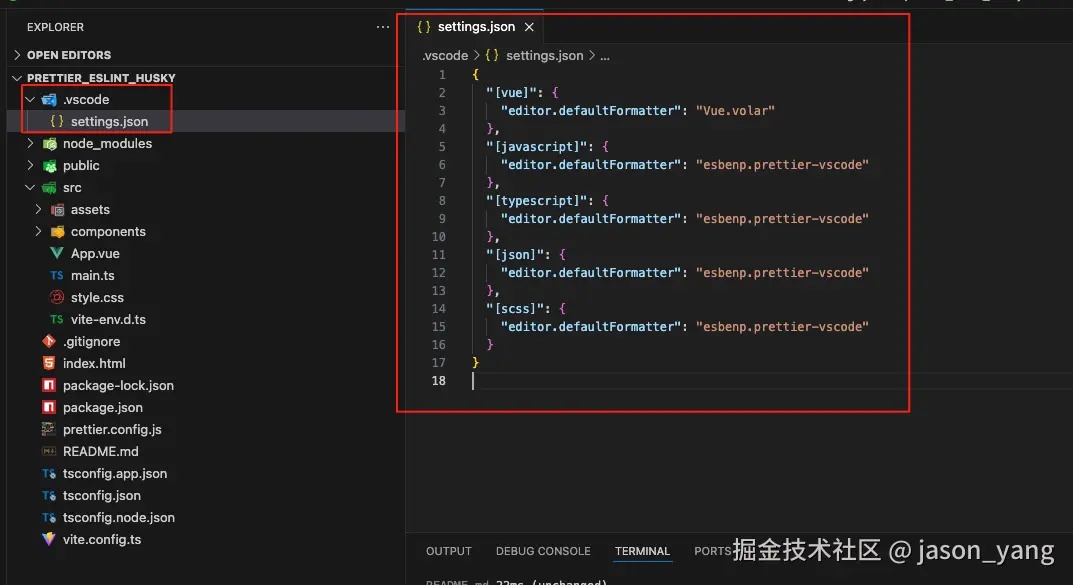Click the .vscode folder icon
Viewport: 1073px width, 585px height.
click(49, 100)
